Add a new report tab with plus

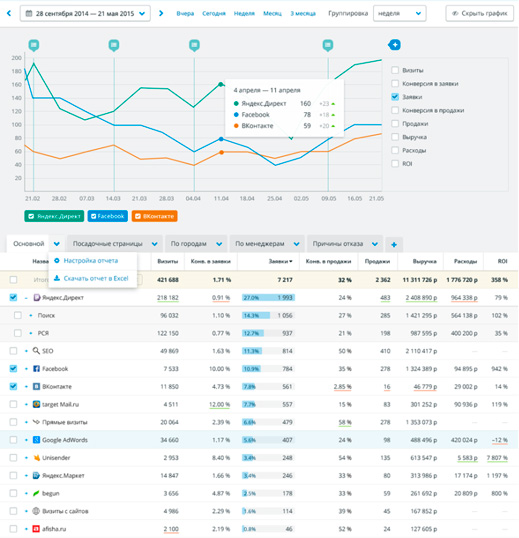tap(394, 245)
